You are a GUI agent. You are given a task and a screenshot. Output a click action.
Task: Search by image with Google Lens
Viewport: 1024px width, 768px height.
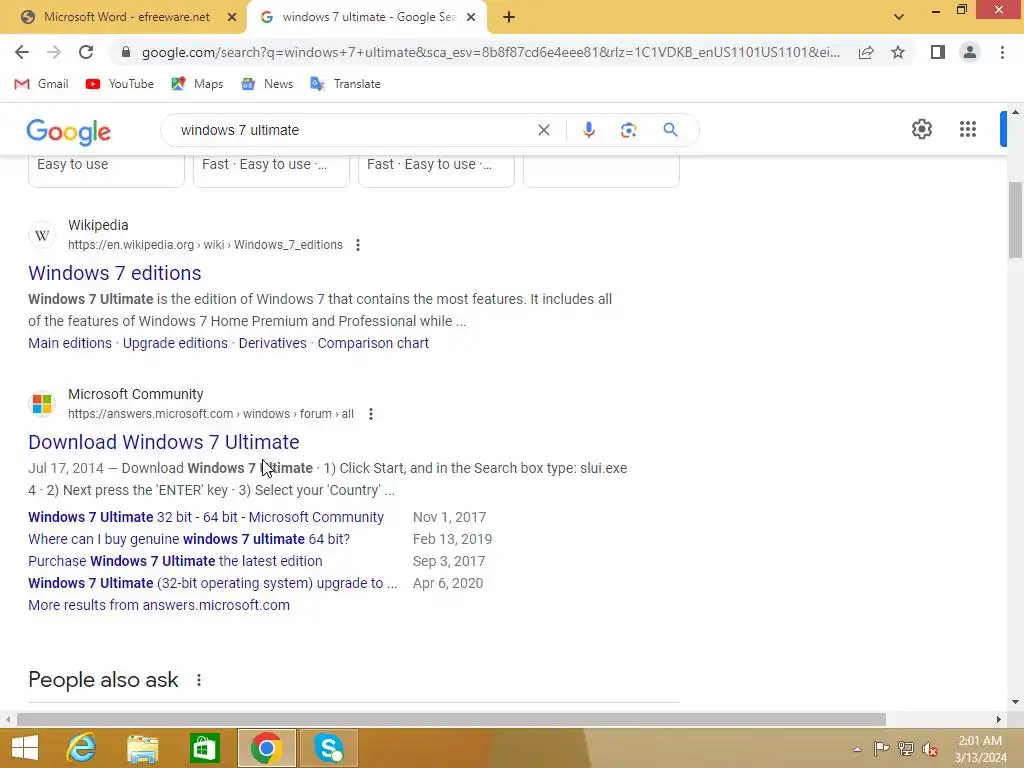click(628, 130)
